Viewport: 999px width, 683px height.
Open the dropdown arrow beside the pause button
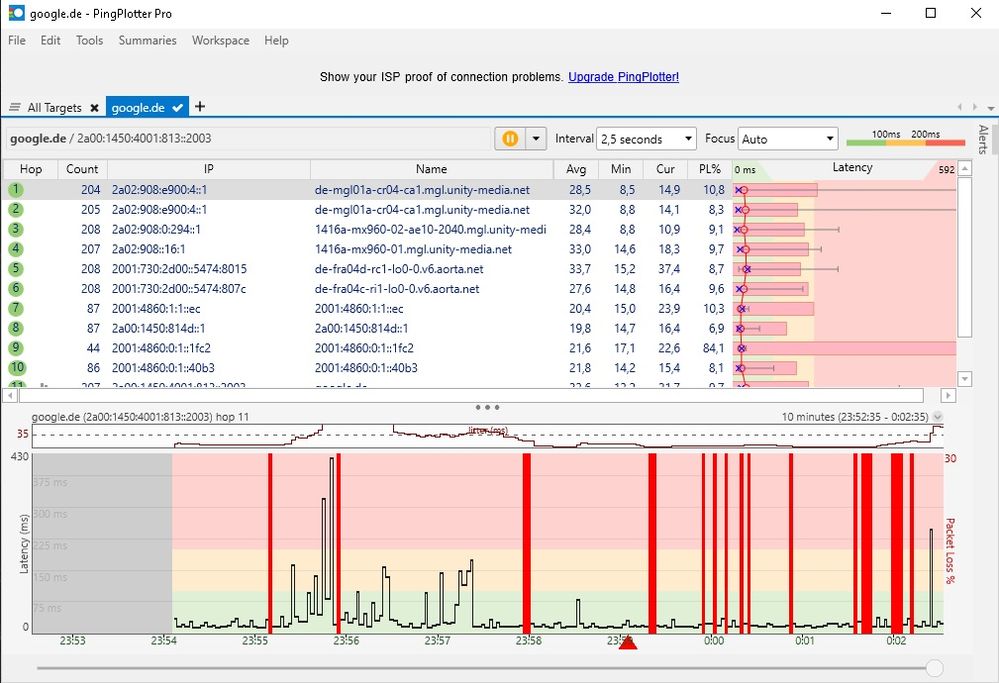(x=537, y=139)
